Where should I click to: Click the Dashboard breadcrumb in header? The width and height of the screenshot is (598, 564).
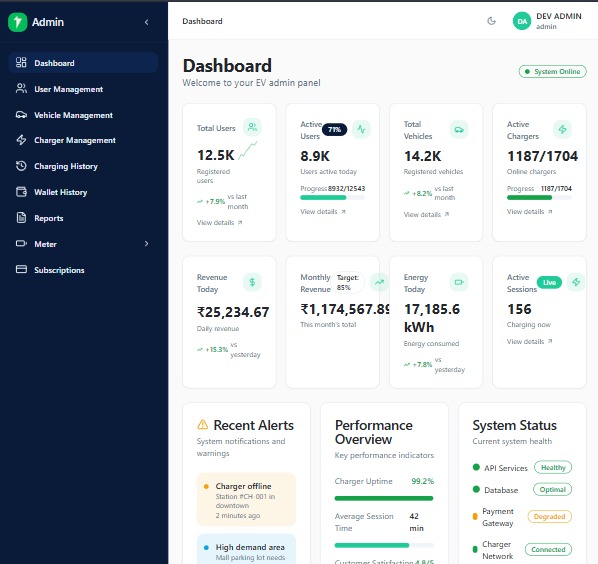pyautogui.click(x=202, y=21)
